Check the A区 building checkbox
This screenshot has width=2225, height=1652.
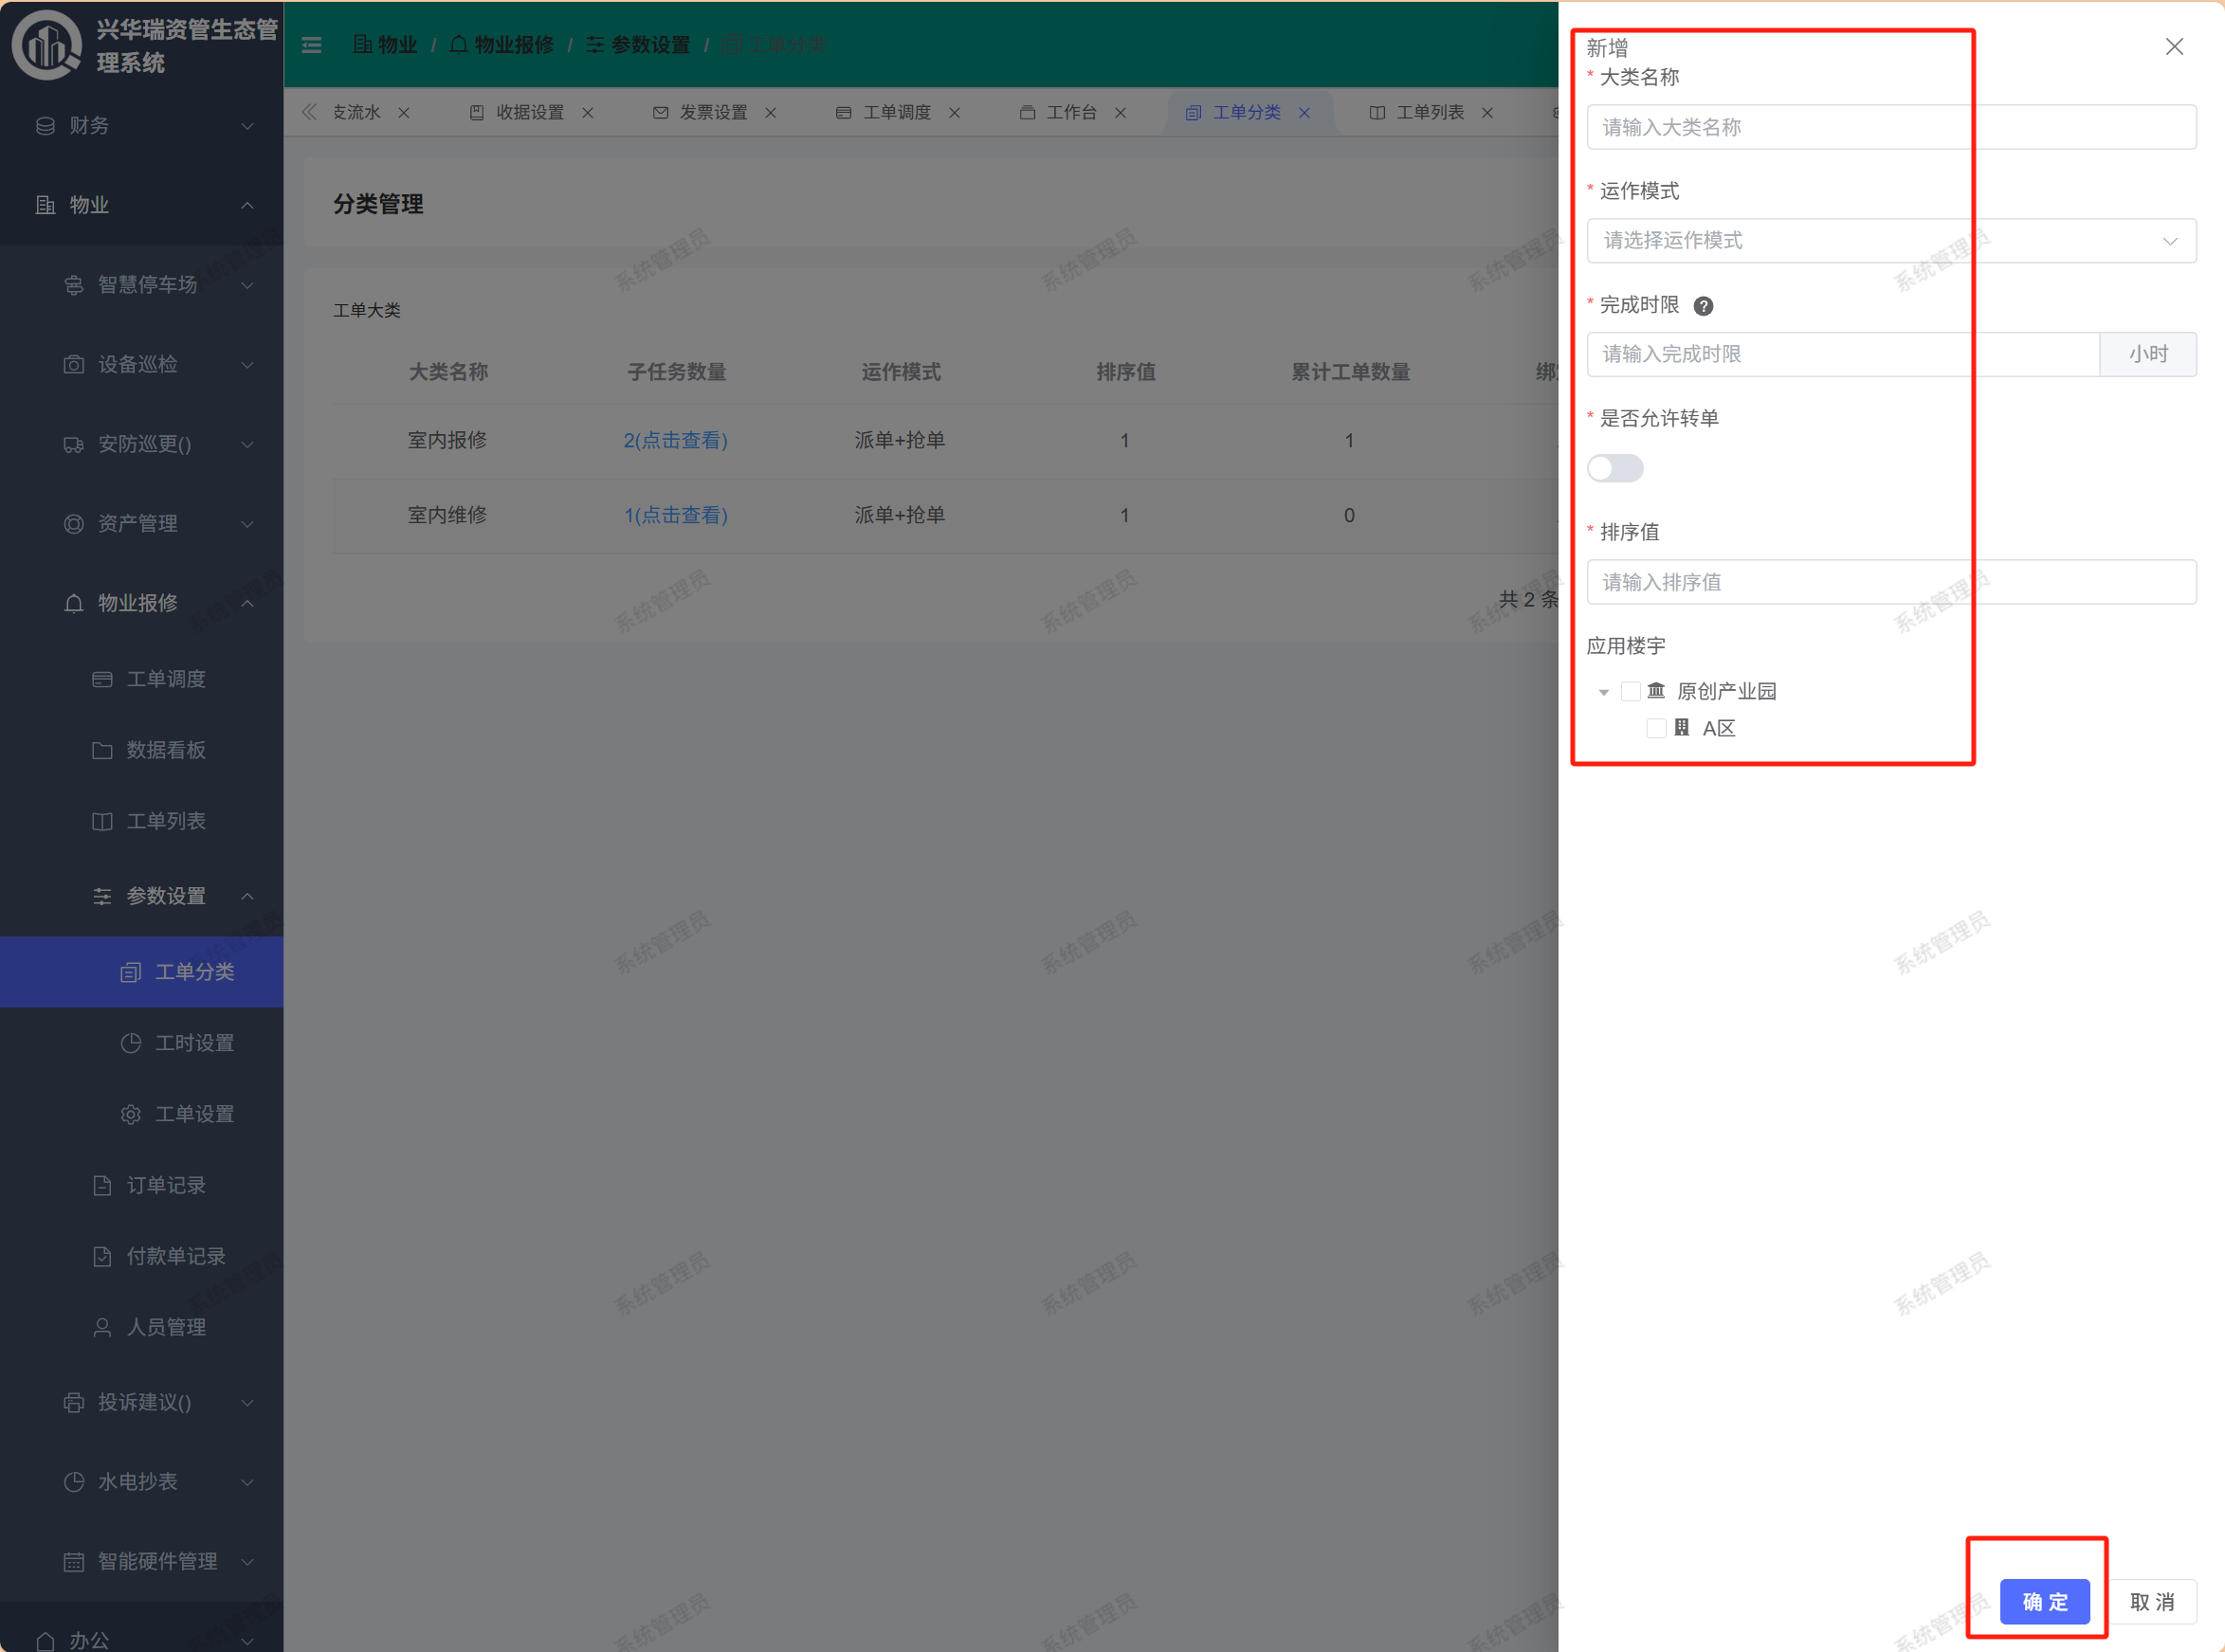click(1656, 728)
